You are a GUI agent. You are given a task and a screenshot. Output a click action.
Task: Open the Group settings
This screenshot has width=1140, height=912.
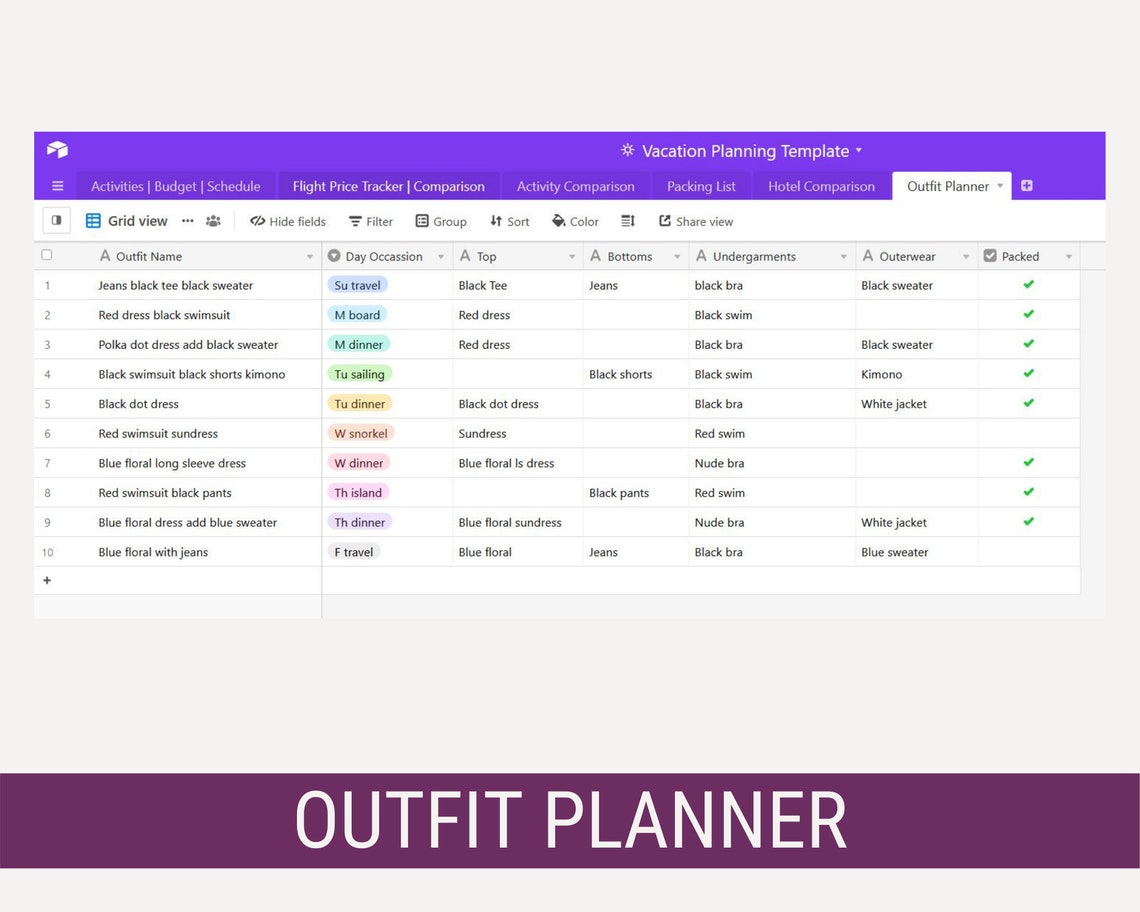(x=440, y=221)
